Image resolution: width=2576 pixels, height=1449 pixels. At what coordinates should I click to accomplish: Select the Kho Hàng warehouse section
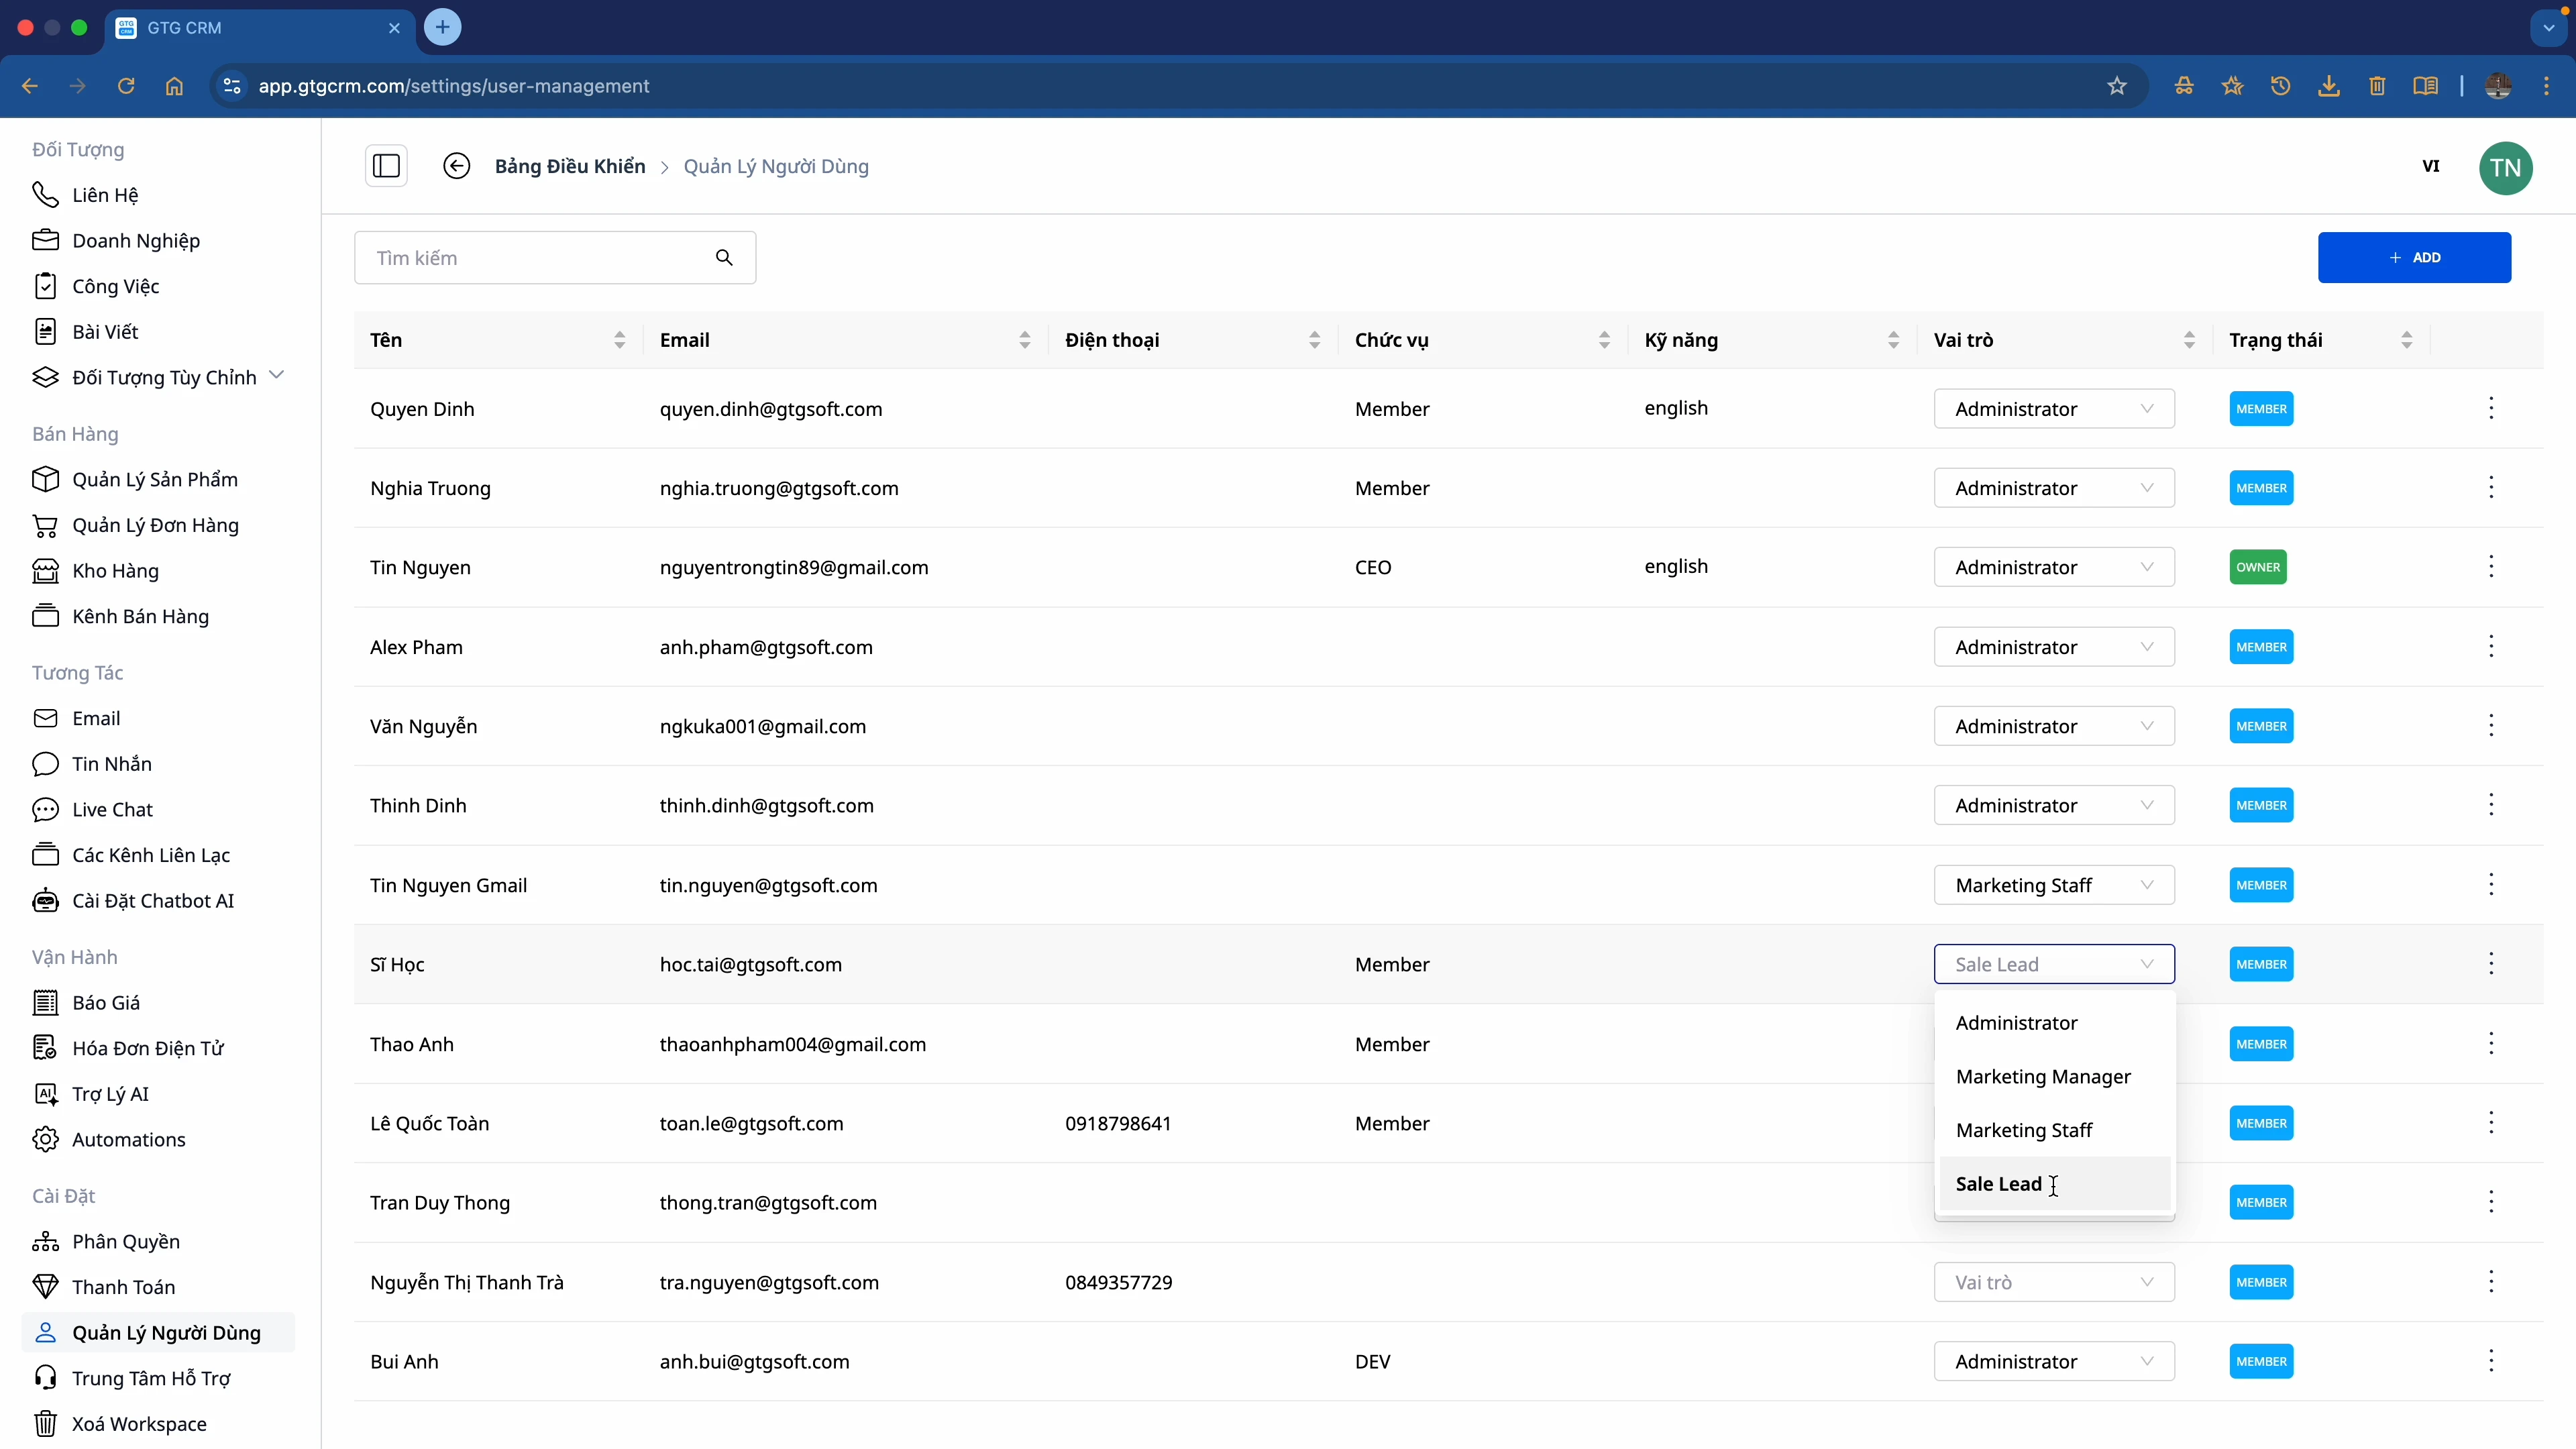(x=116, y=571)
